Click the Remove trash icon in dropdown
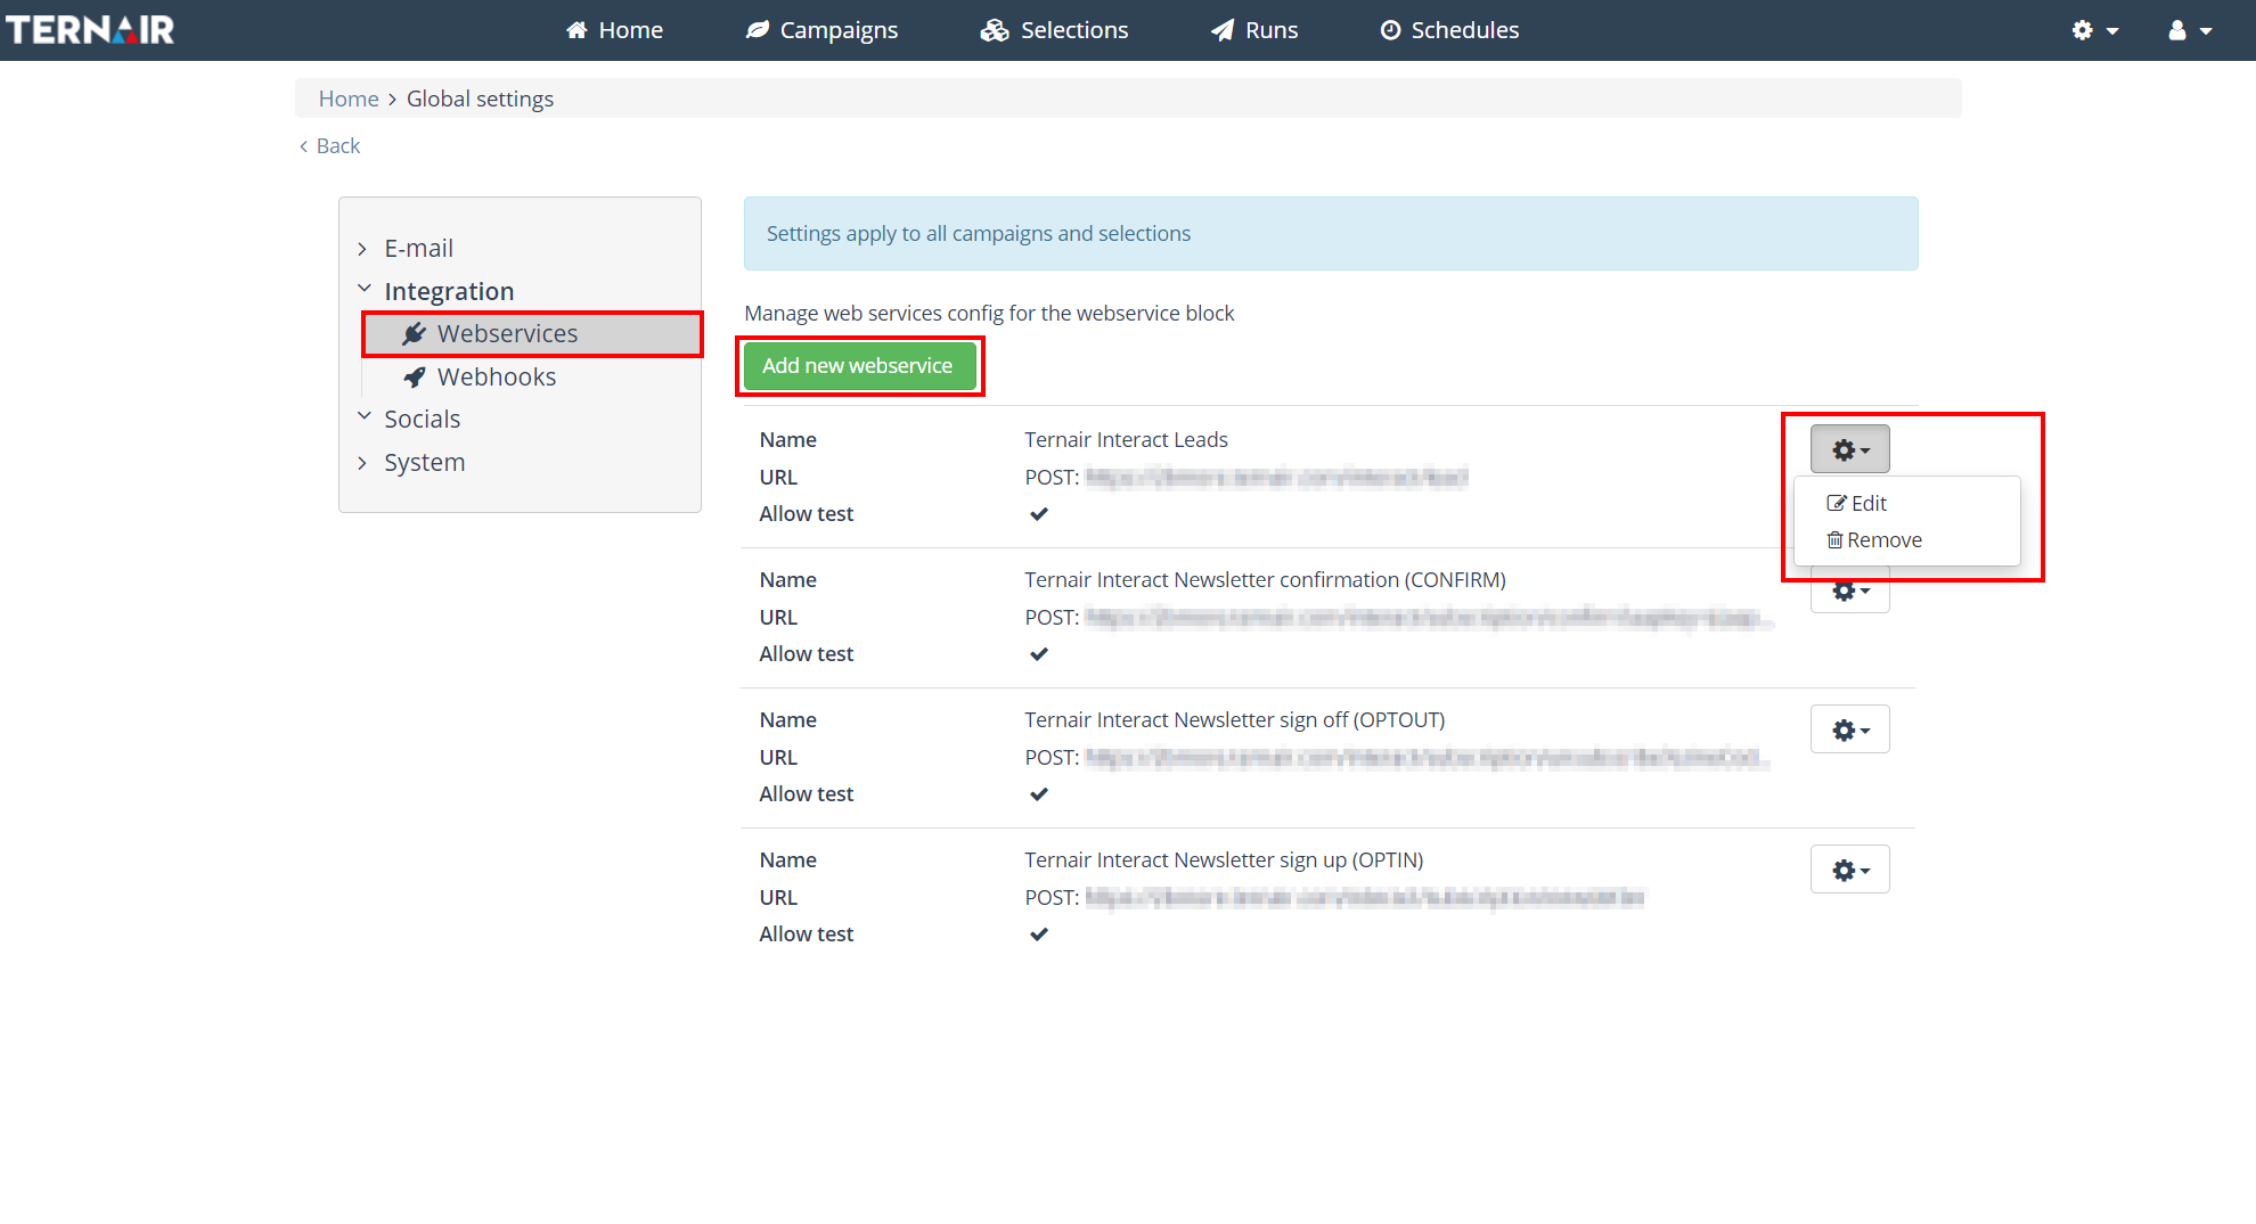Screen dimensions: 2256x1224 coord(1835,540)
